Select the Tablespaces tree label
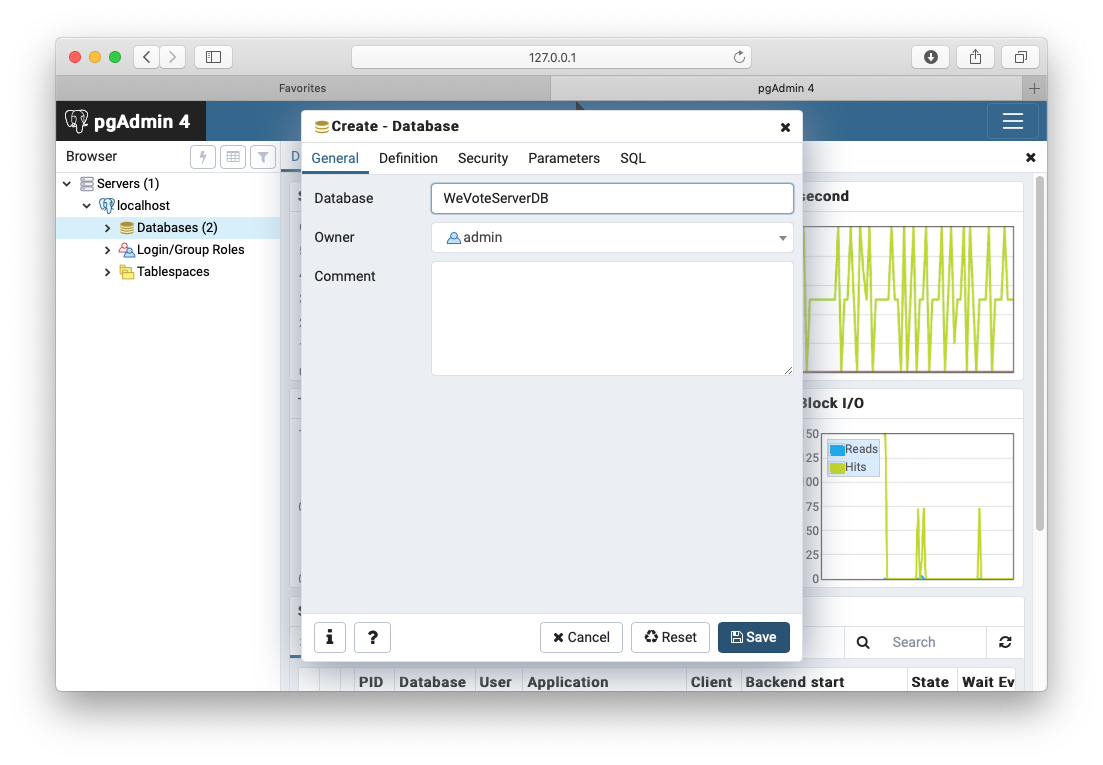Viewport: 1103px width, 765px height. click(x=173, y=271)
